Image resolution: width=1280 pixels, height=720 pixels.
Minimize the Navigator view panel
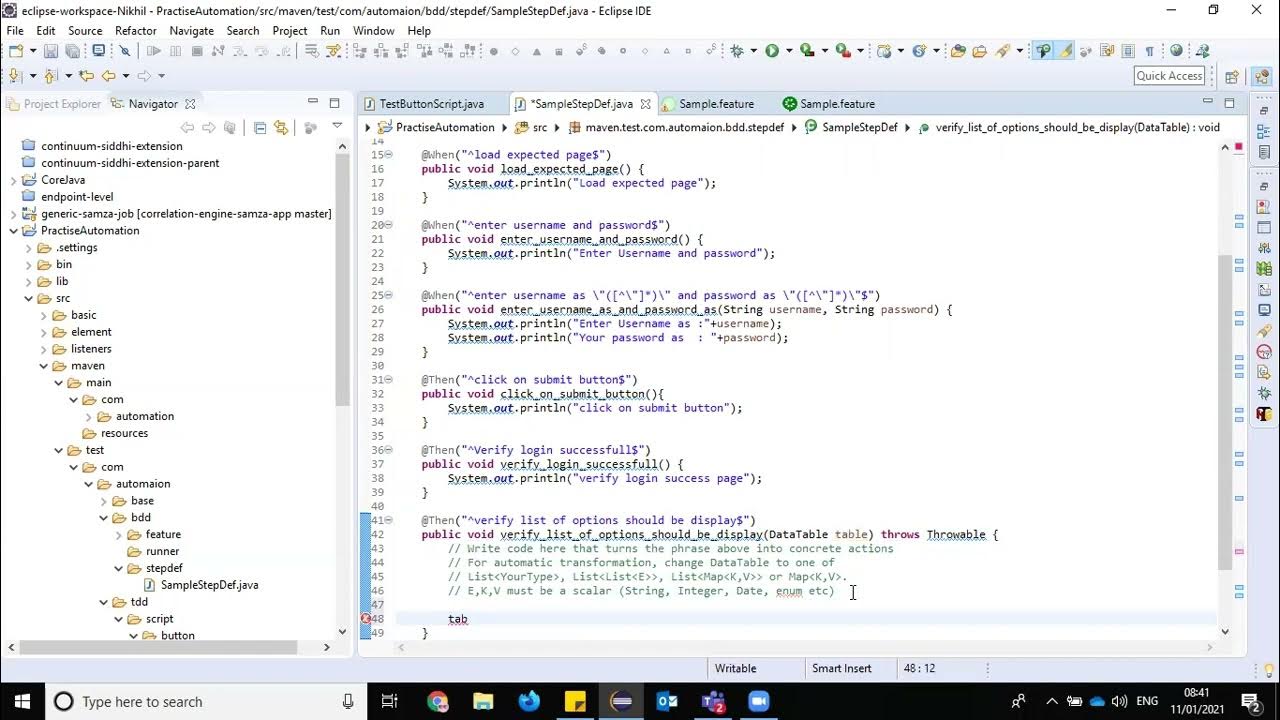(313, 101)
